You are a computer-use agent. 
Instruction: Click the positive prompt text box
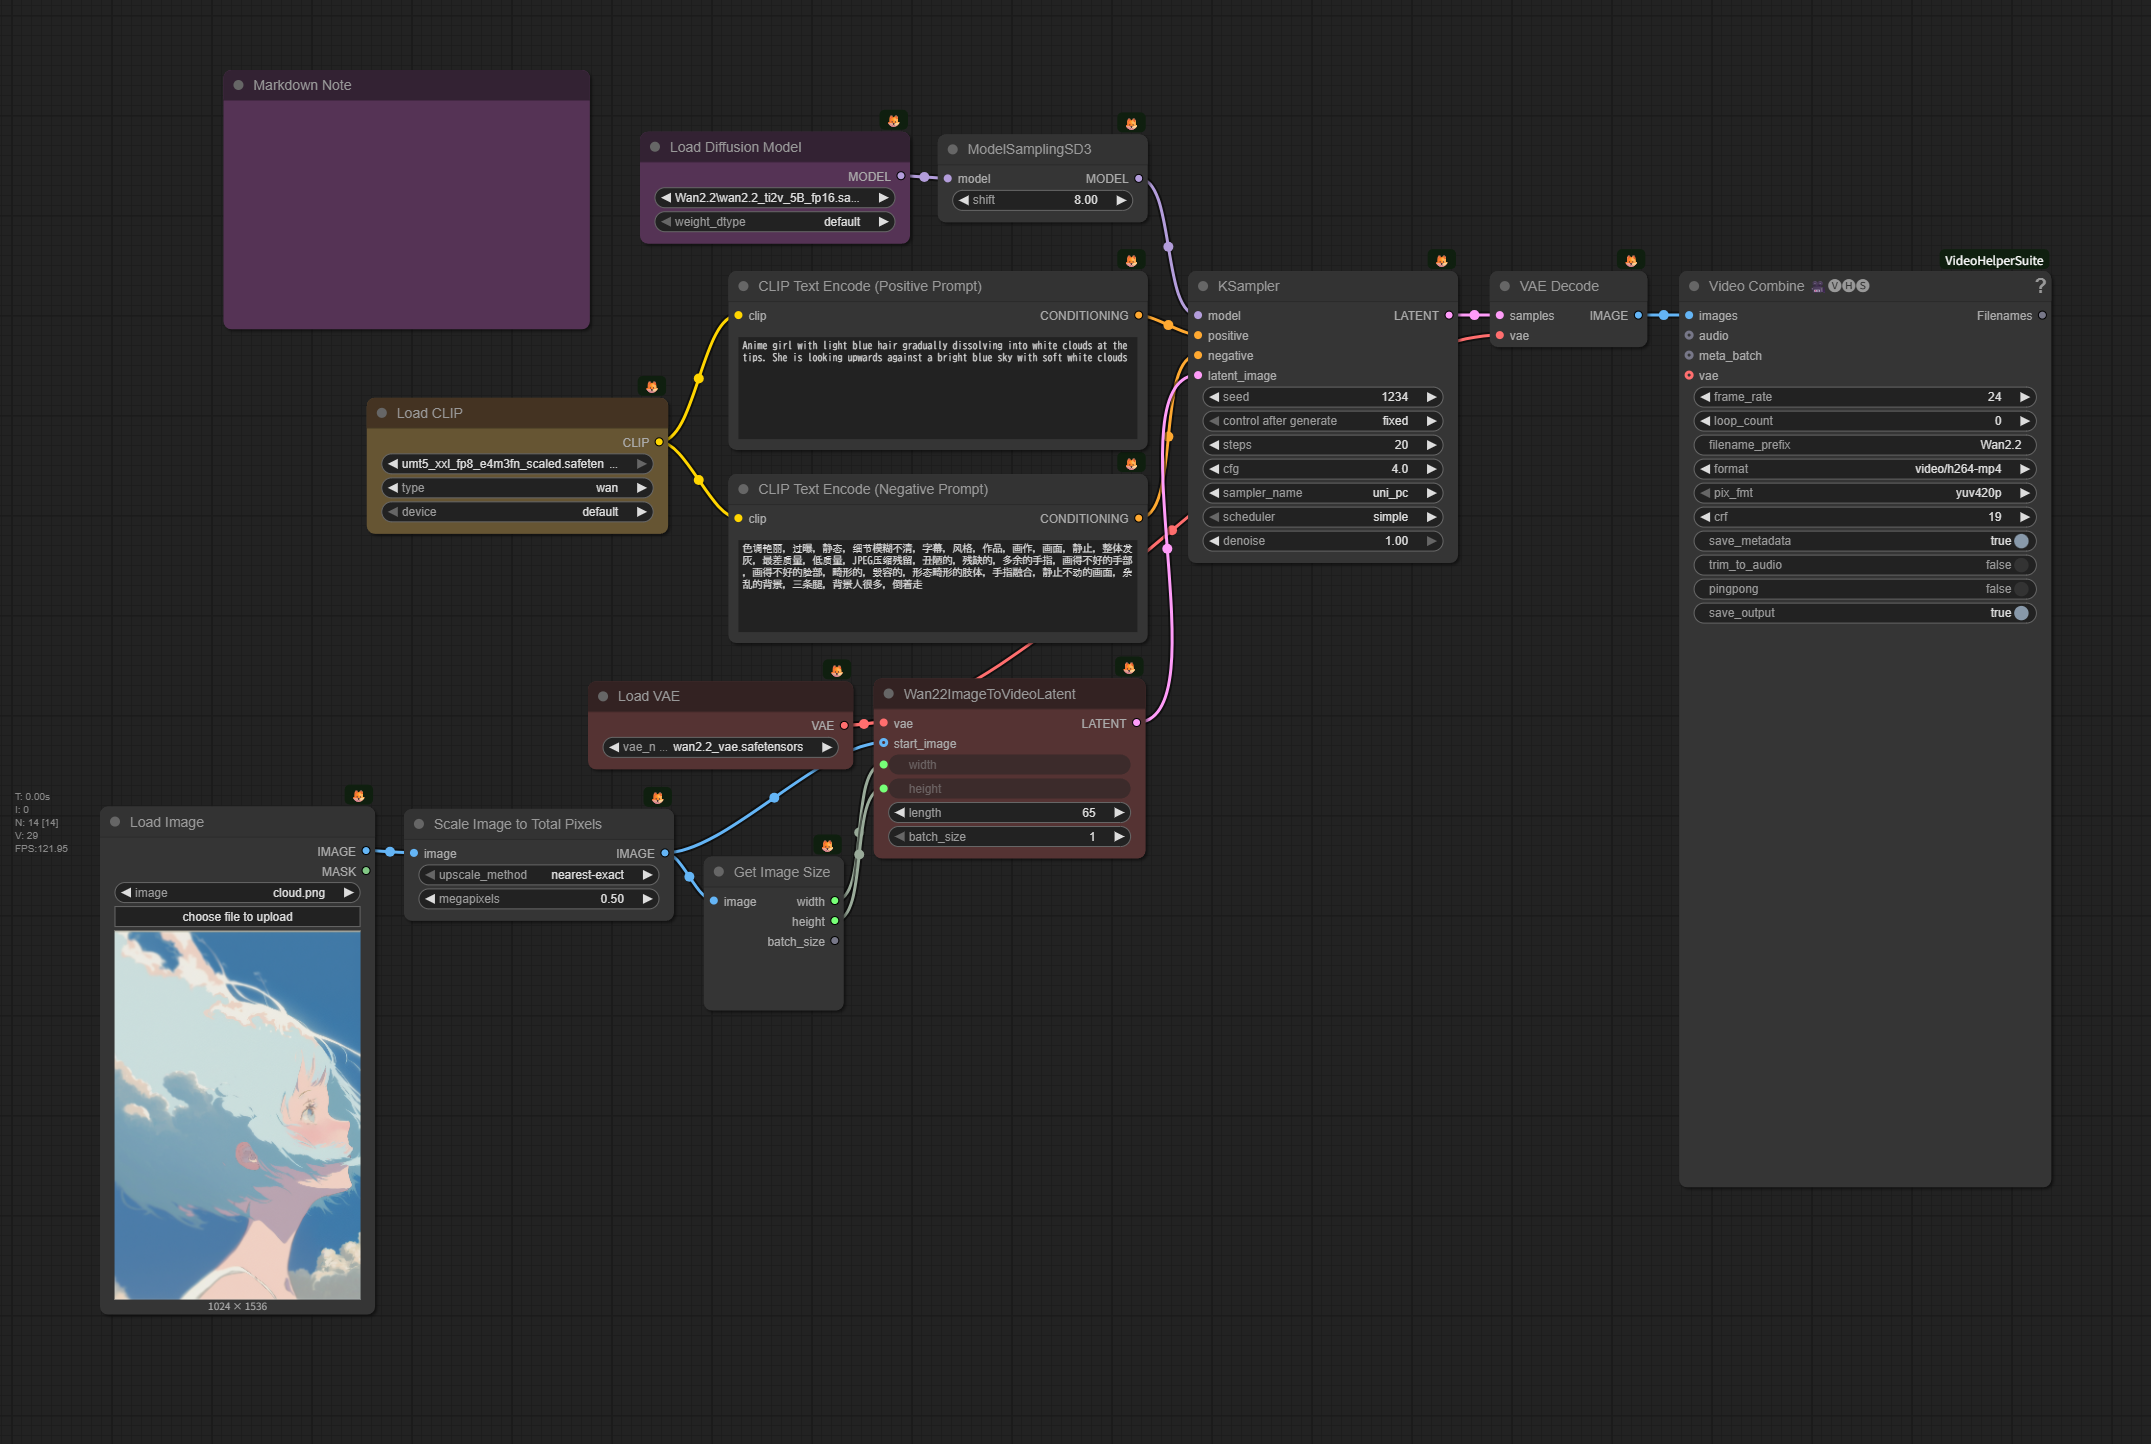pyautogui.click(x=936, y=390)
